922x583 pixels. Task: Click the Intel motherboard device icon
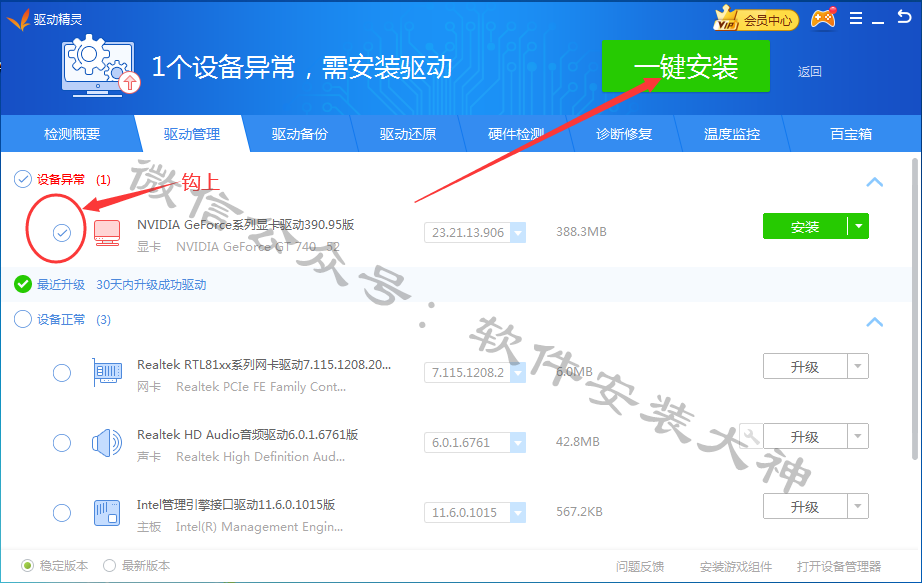107,512
